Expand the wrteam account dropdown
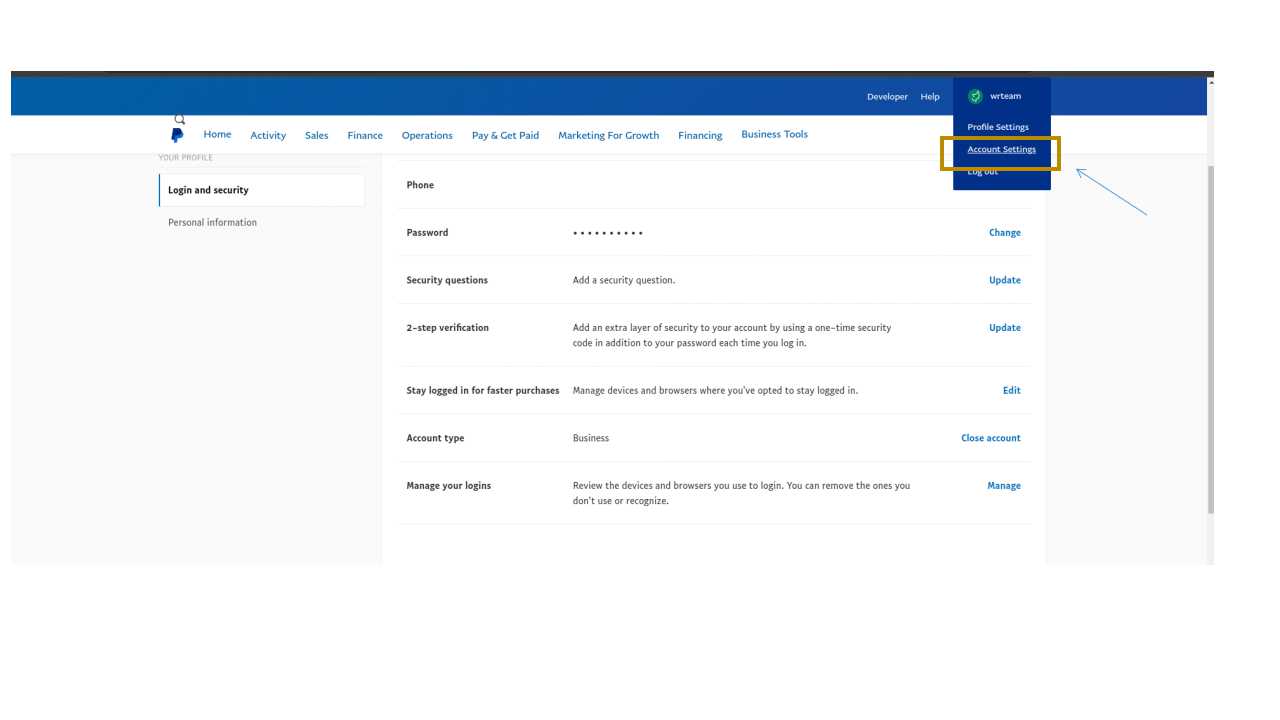This screenshot has width=1280, height=720. pos(1005,97)
